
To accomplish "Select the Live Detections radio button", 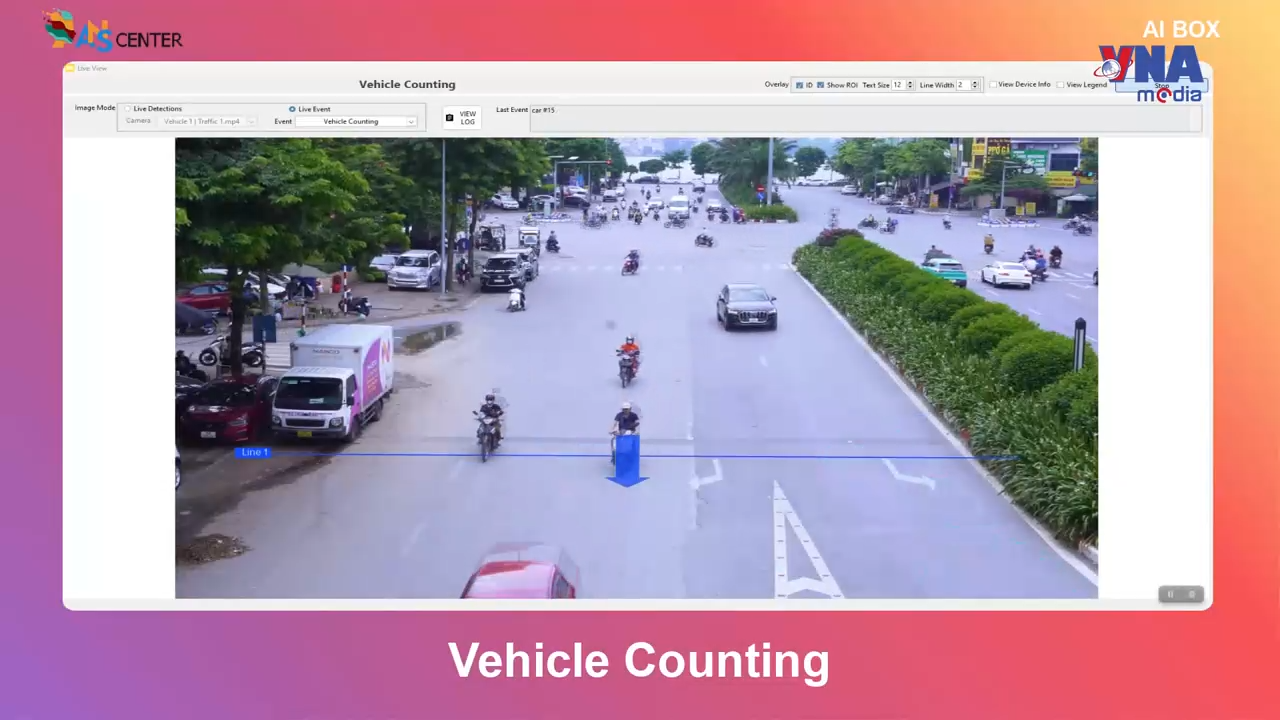I will [128, 109].
